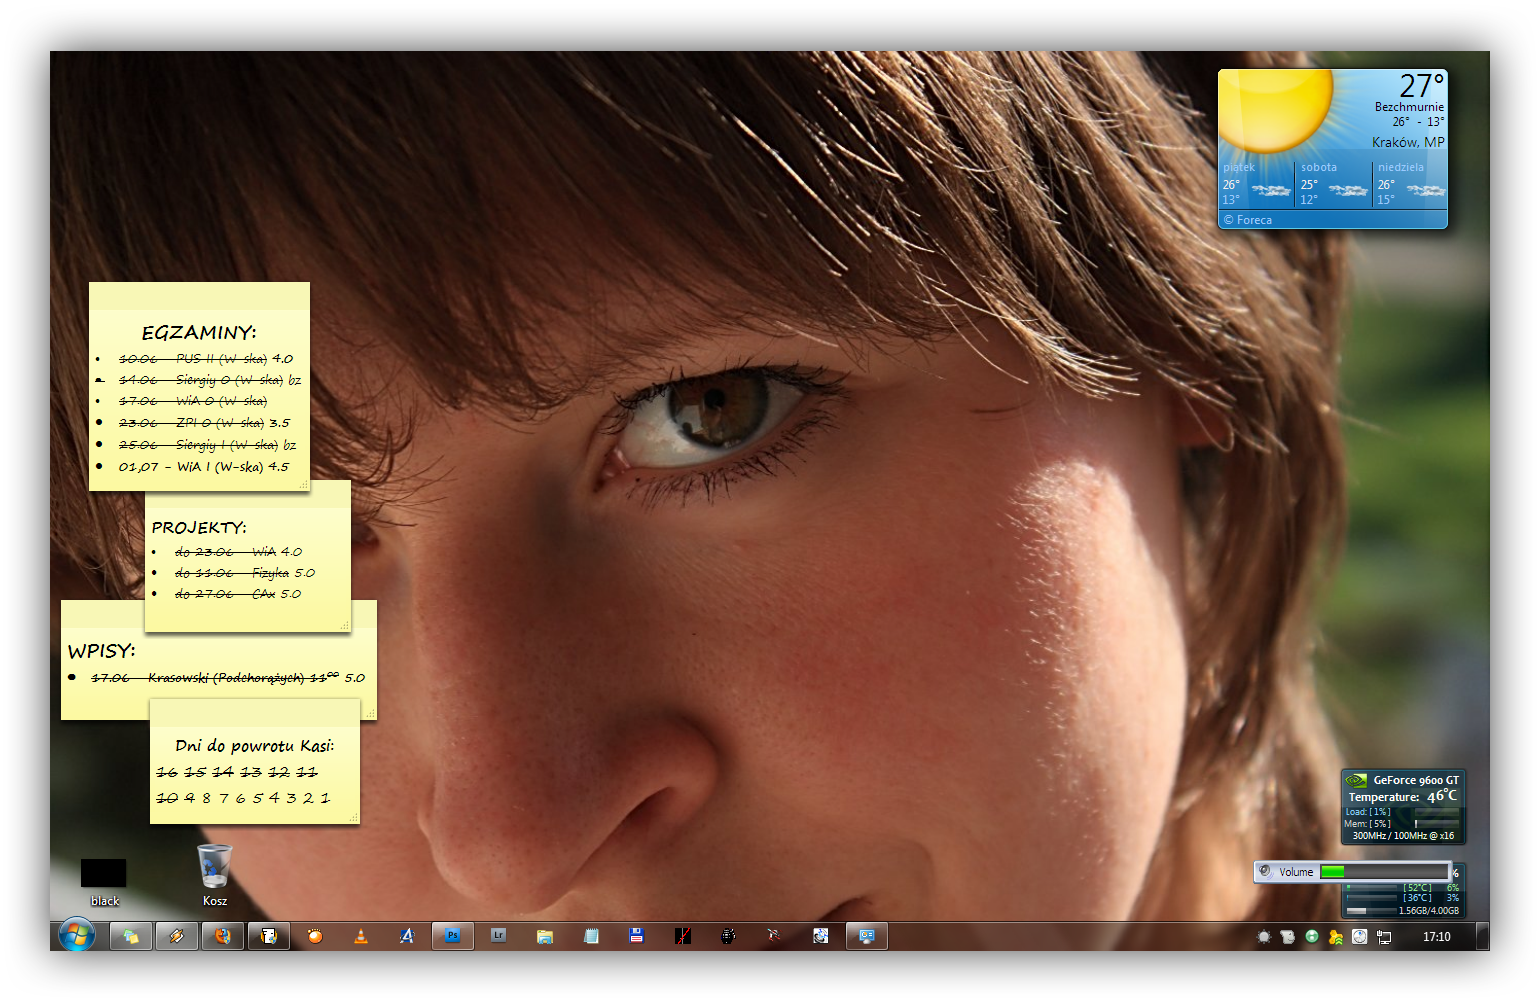Switch to Firefox in the taskbar
Image resolution: width=1540 pixels, height=1000 pixels.
coord(222,936)
